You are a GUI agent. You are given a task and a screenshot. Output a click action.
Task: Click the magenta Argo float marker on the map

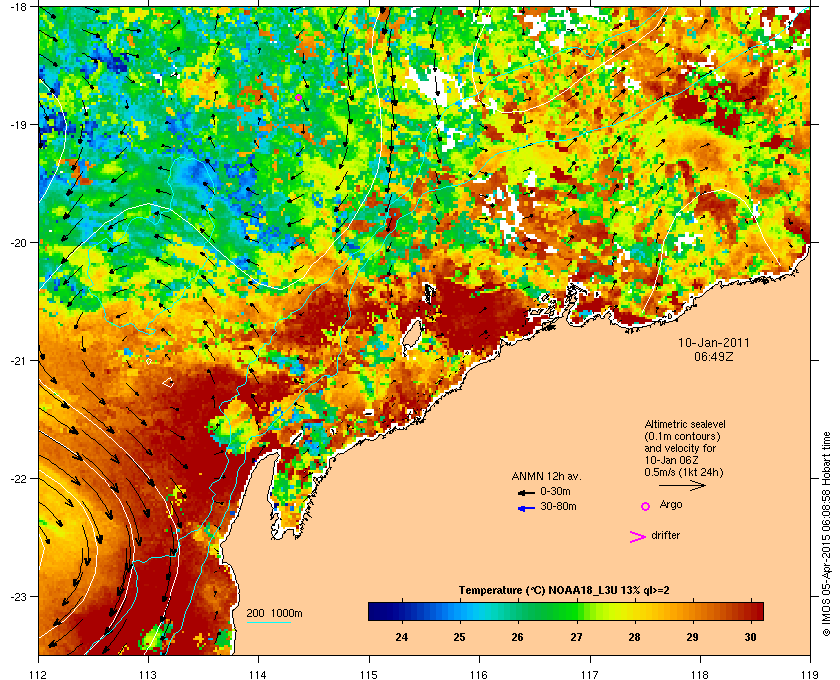click(x=298, y=98)
